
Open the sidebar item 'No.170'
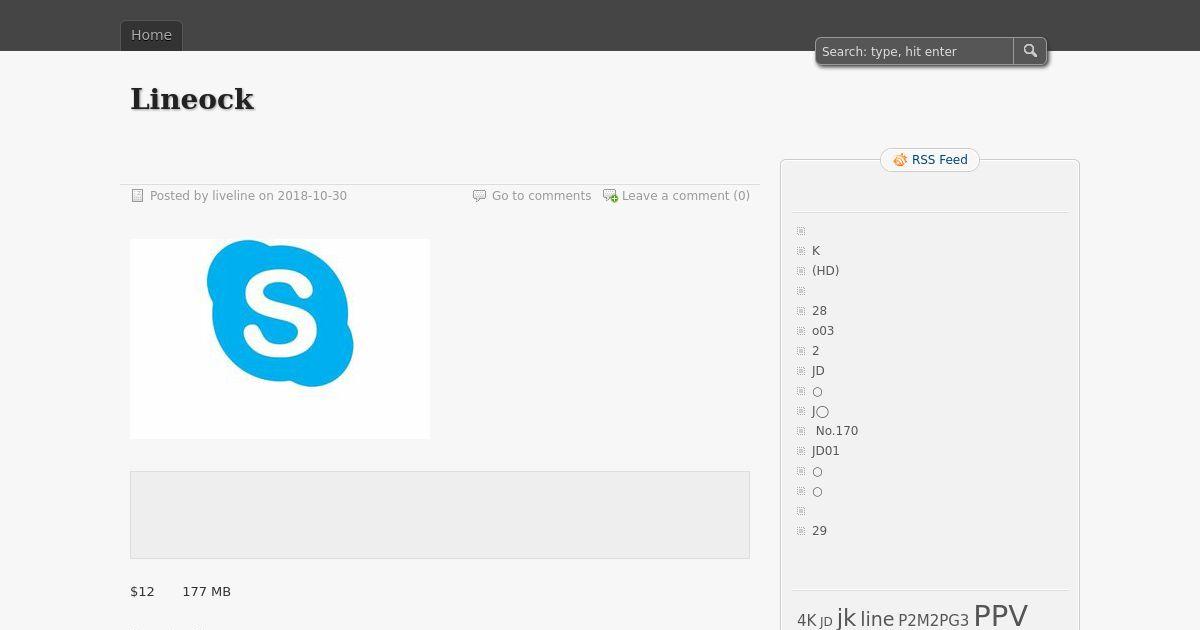pos(837,431)
